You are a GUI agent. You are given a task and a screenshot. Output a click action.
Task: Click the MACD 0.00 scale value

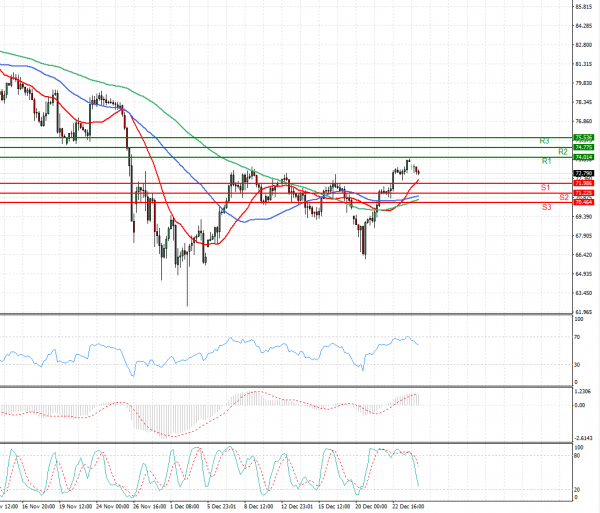[580, 405]
